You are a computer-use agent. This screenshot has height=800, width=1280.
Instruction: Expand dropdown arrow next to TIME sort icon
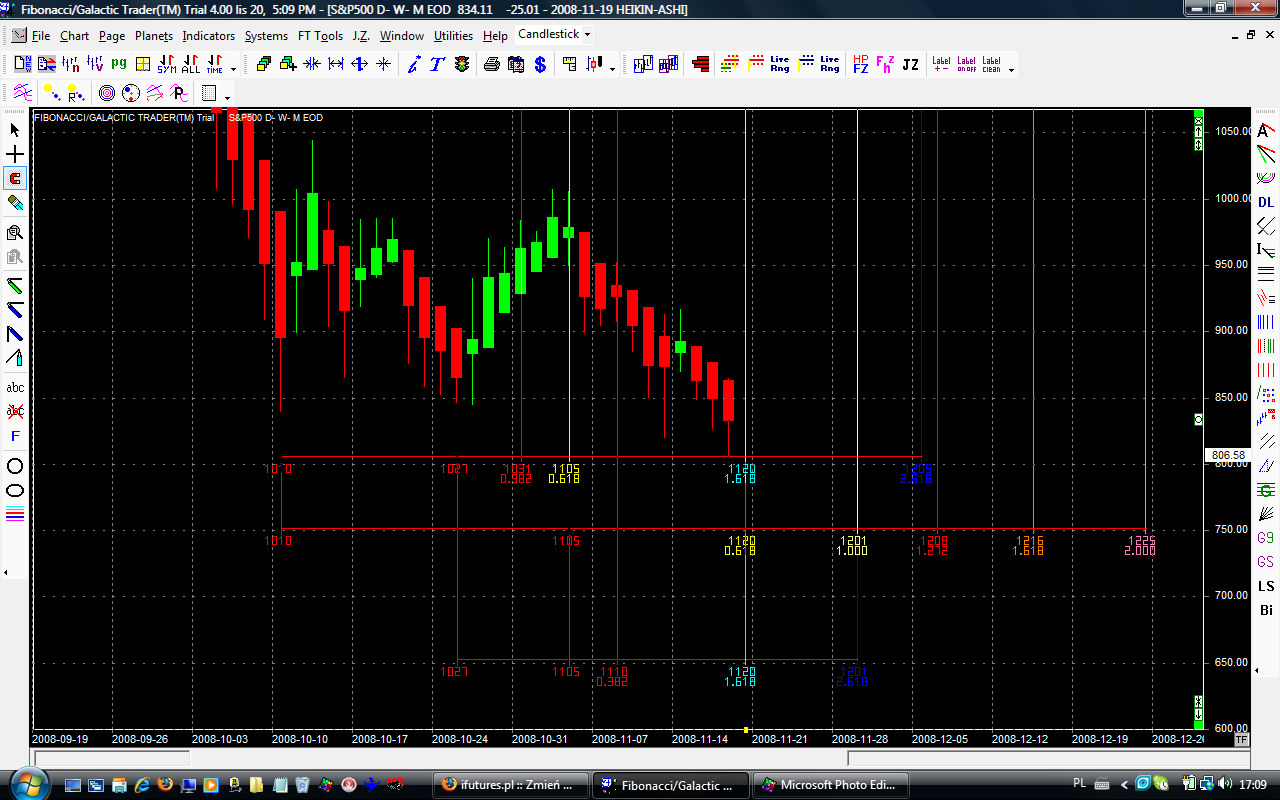click(x=234, y=69)
